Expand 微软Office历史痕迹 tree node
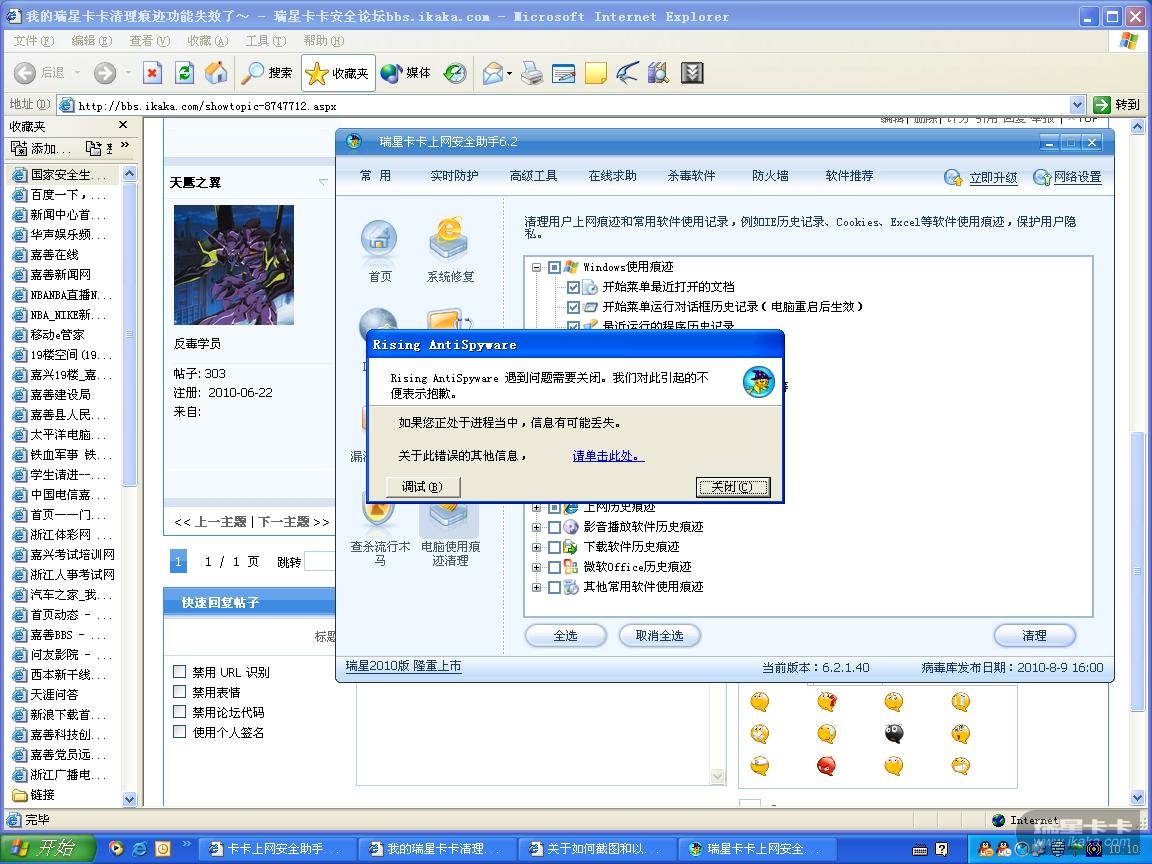 (x=536, y=567)
